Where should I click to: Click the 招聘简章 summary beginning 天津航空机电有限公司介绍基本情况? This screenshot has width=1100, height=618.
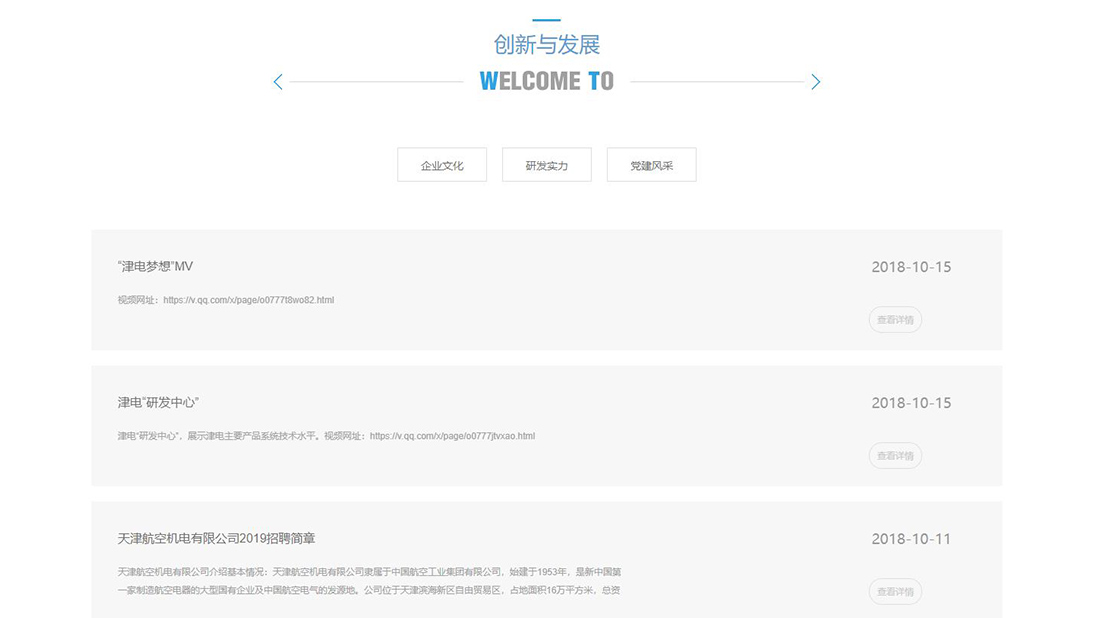(x=369, y=581)
